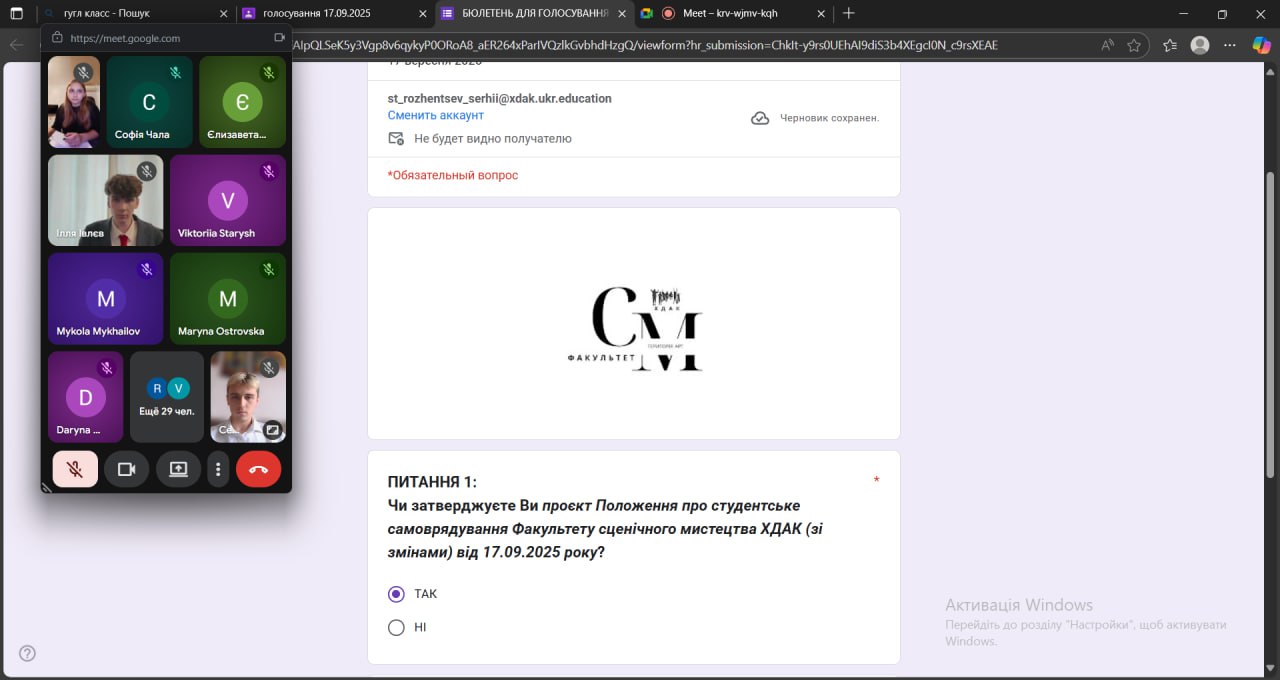Screen dimensions: 1280x680
Task: Open the three-dot more options in Meet
Action: (x=218, y=469)
